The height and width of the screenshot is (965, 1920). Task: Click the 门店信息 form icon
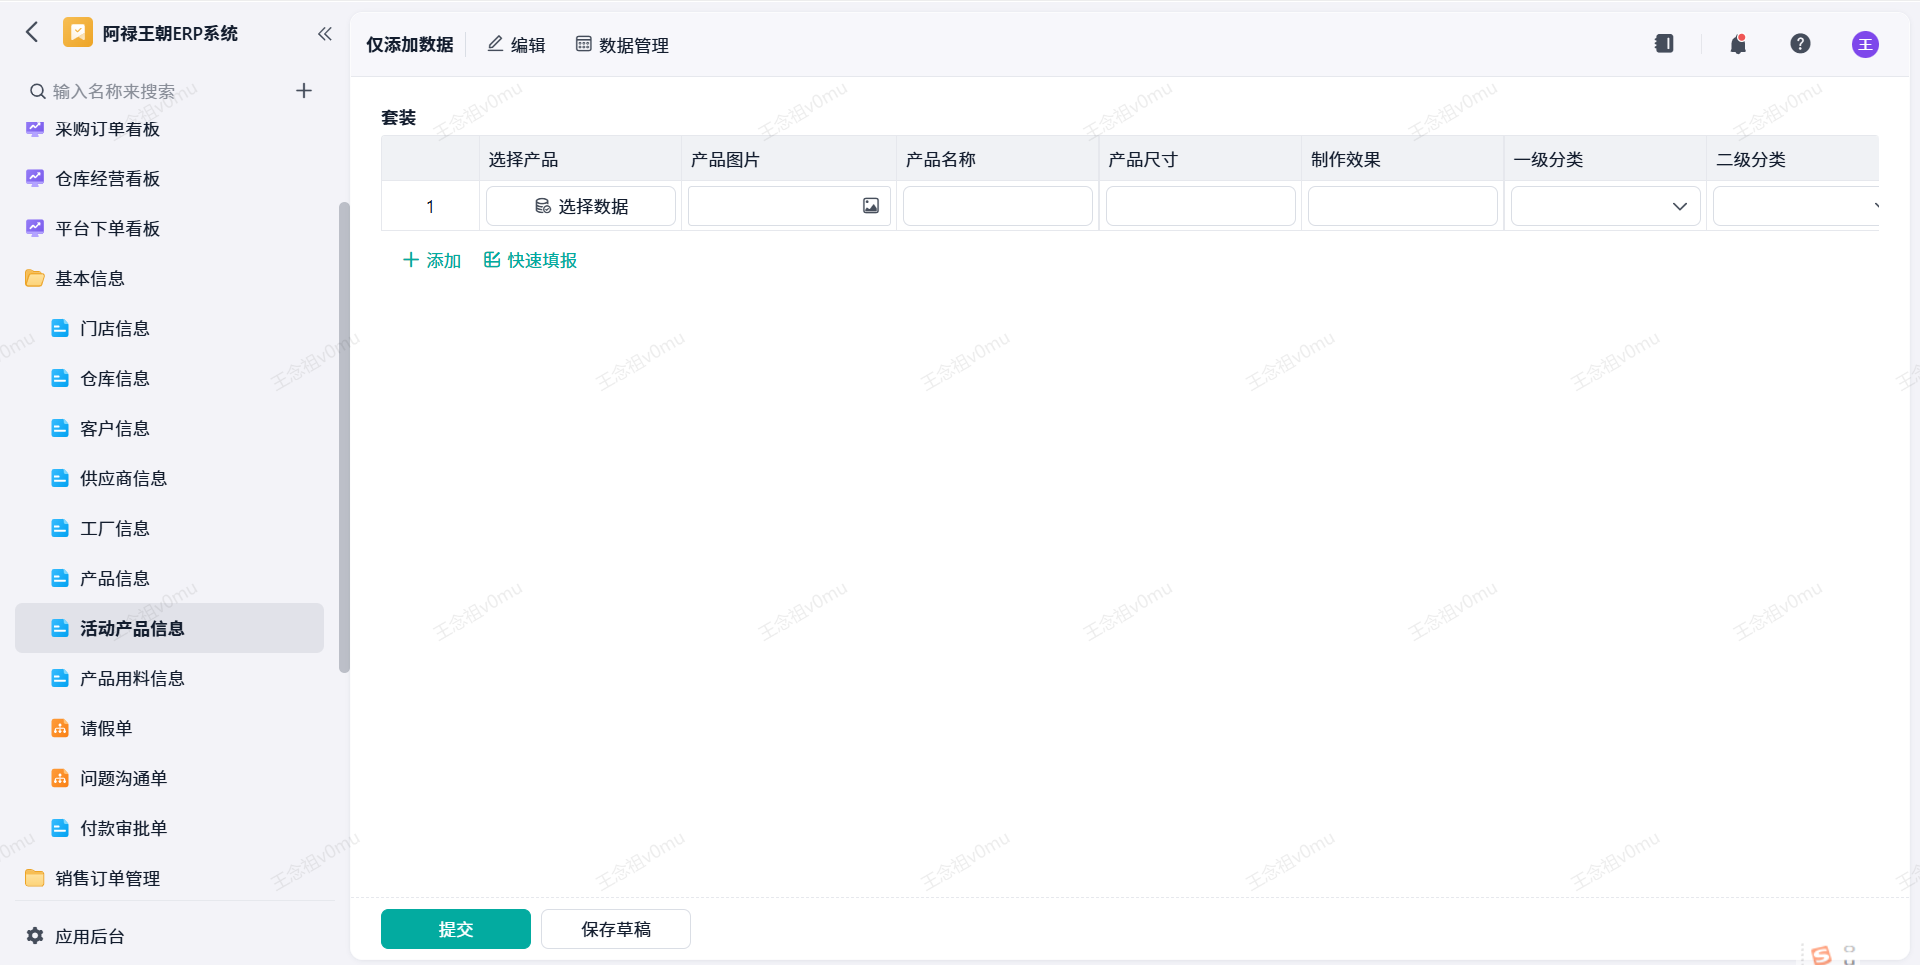coord(60,328)
